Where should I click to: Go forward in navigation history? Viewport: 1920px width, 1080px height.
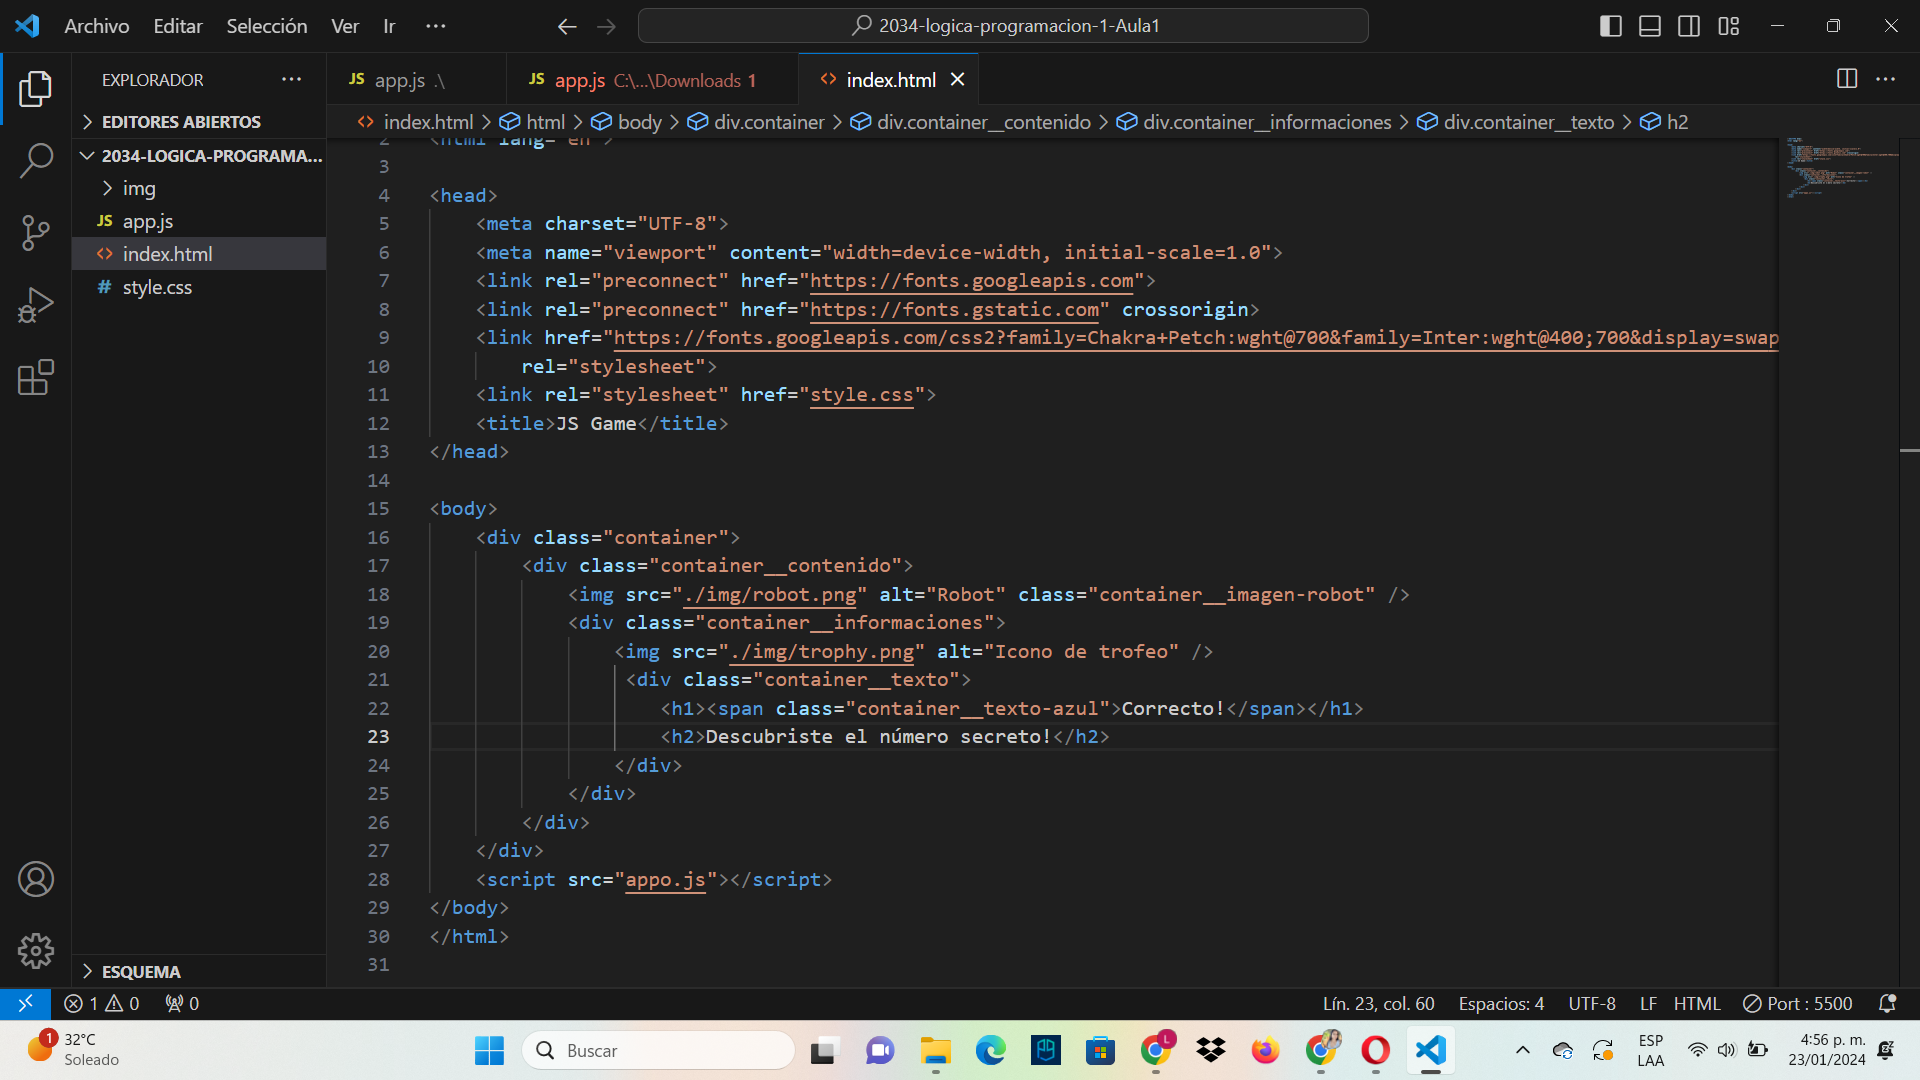(x=606, y=26)
